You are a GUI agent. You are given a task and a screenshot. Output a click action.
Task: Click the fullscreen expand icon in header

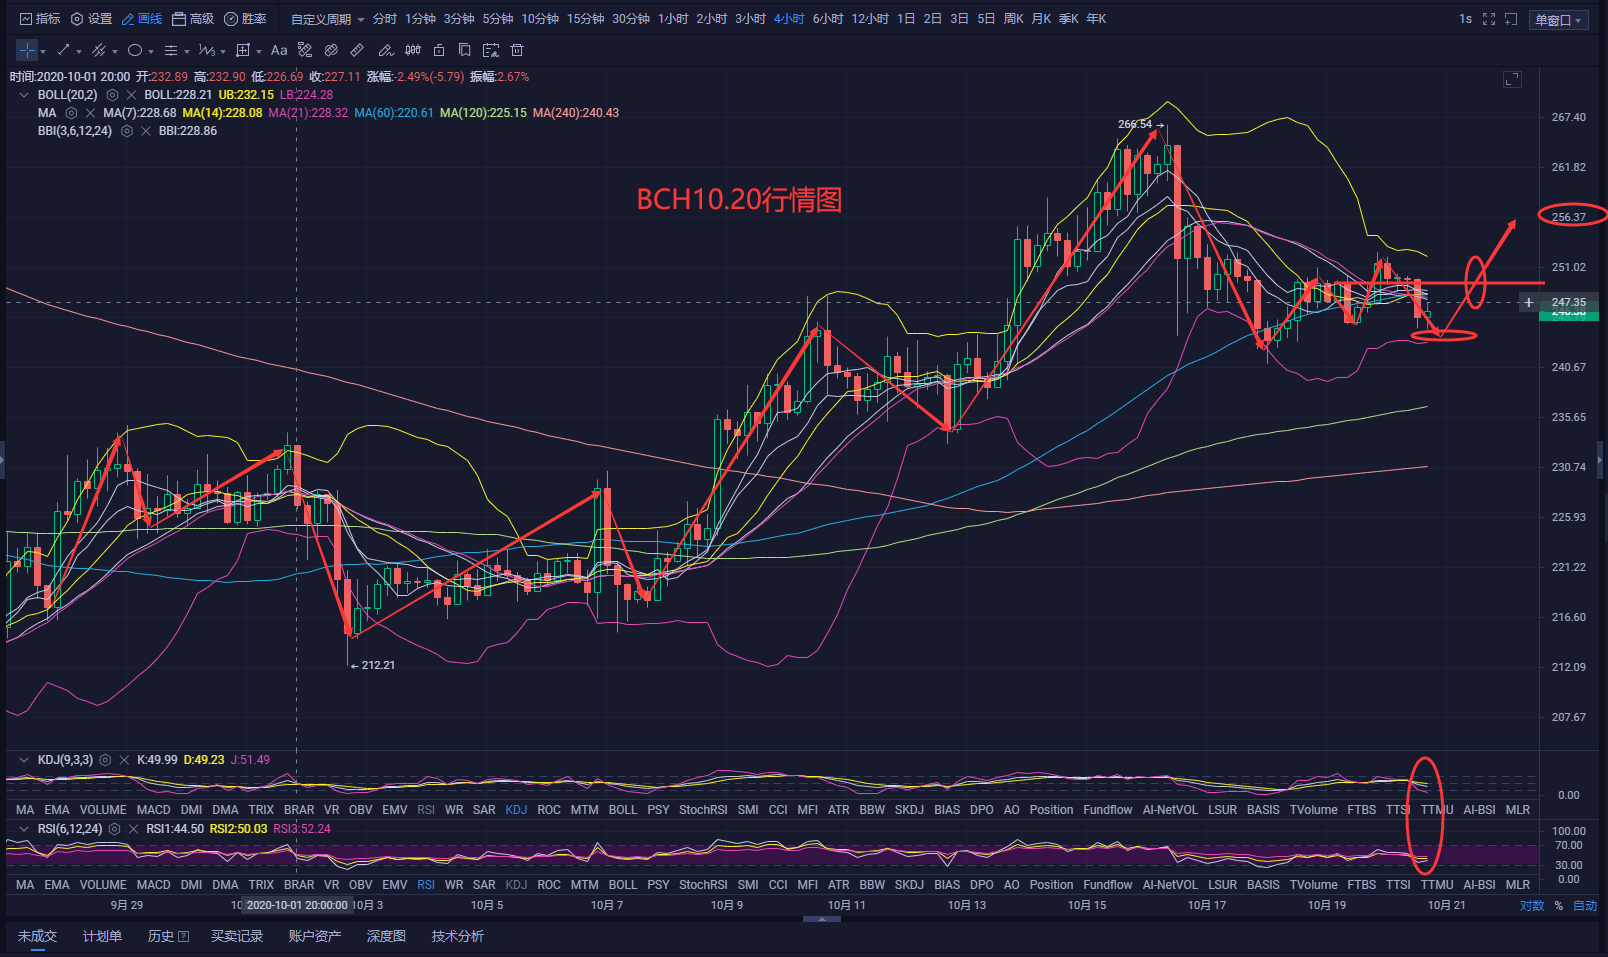pos(1489,19)
